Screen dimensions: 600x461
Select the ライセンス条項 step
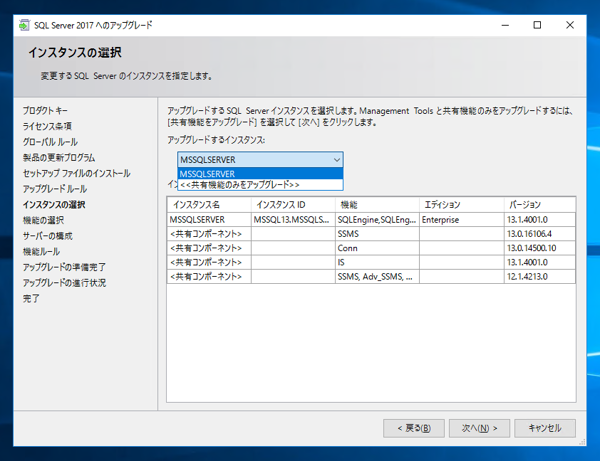[x=47, y=126]
